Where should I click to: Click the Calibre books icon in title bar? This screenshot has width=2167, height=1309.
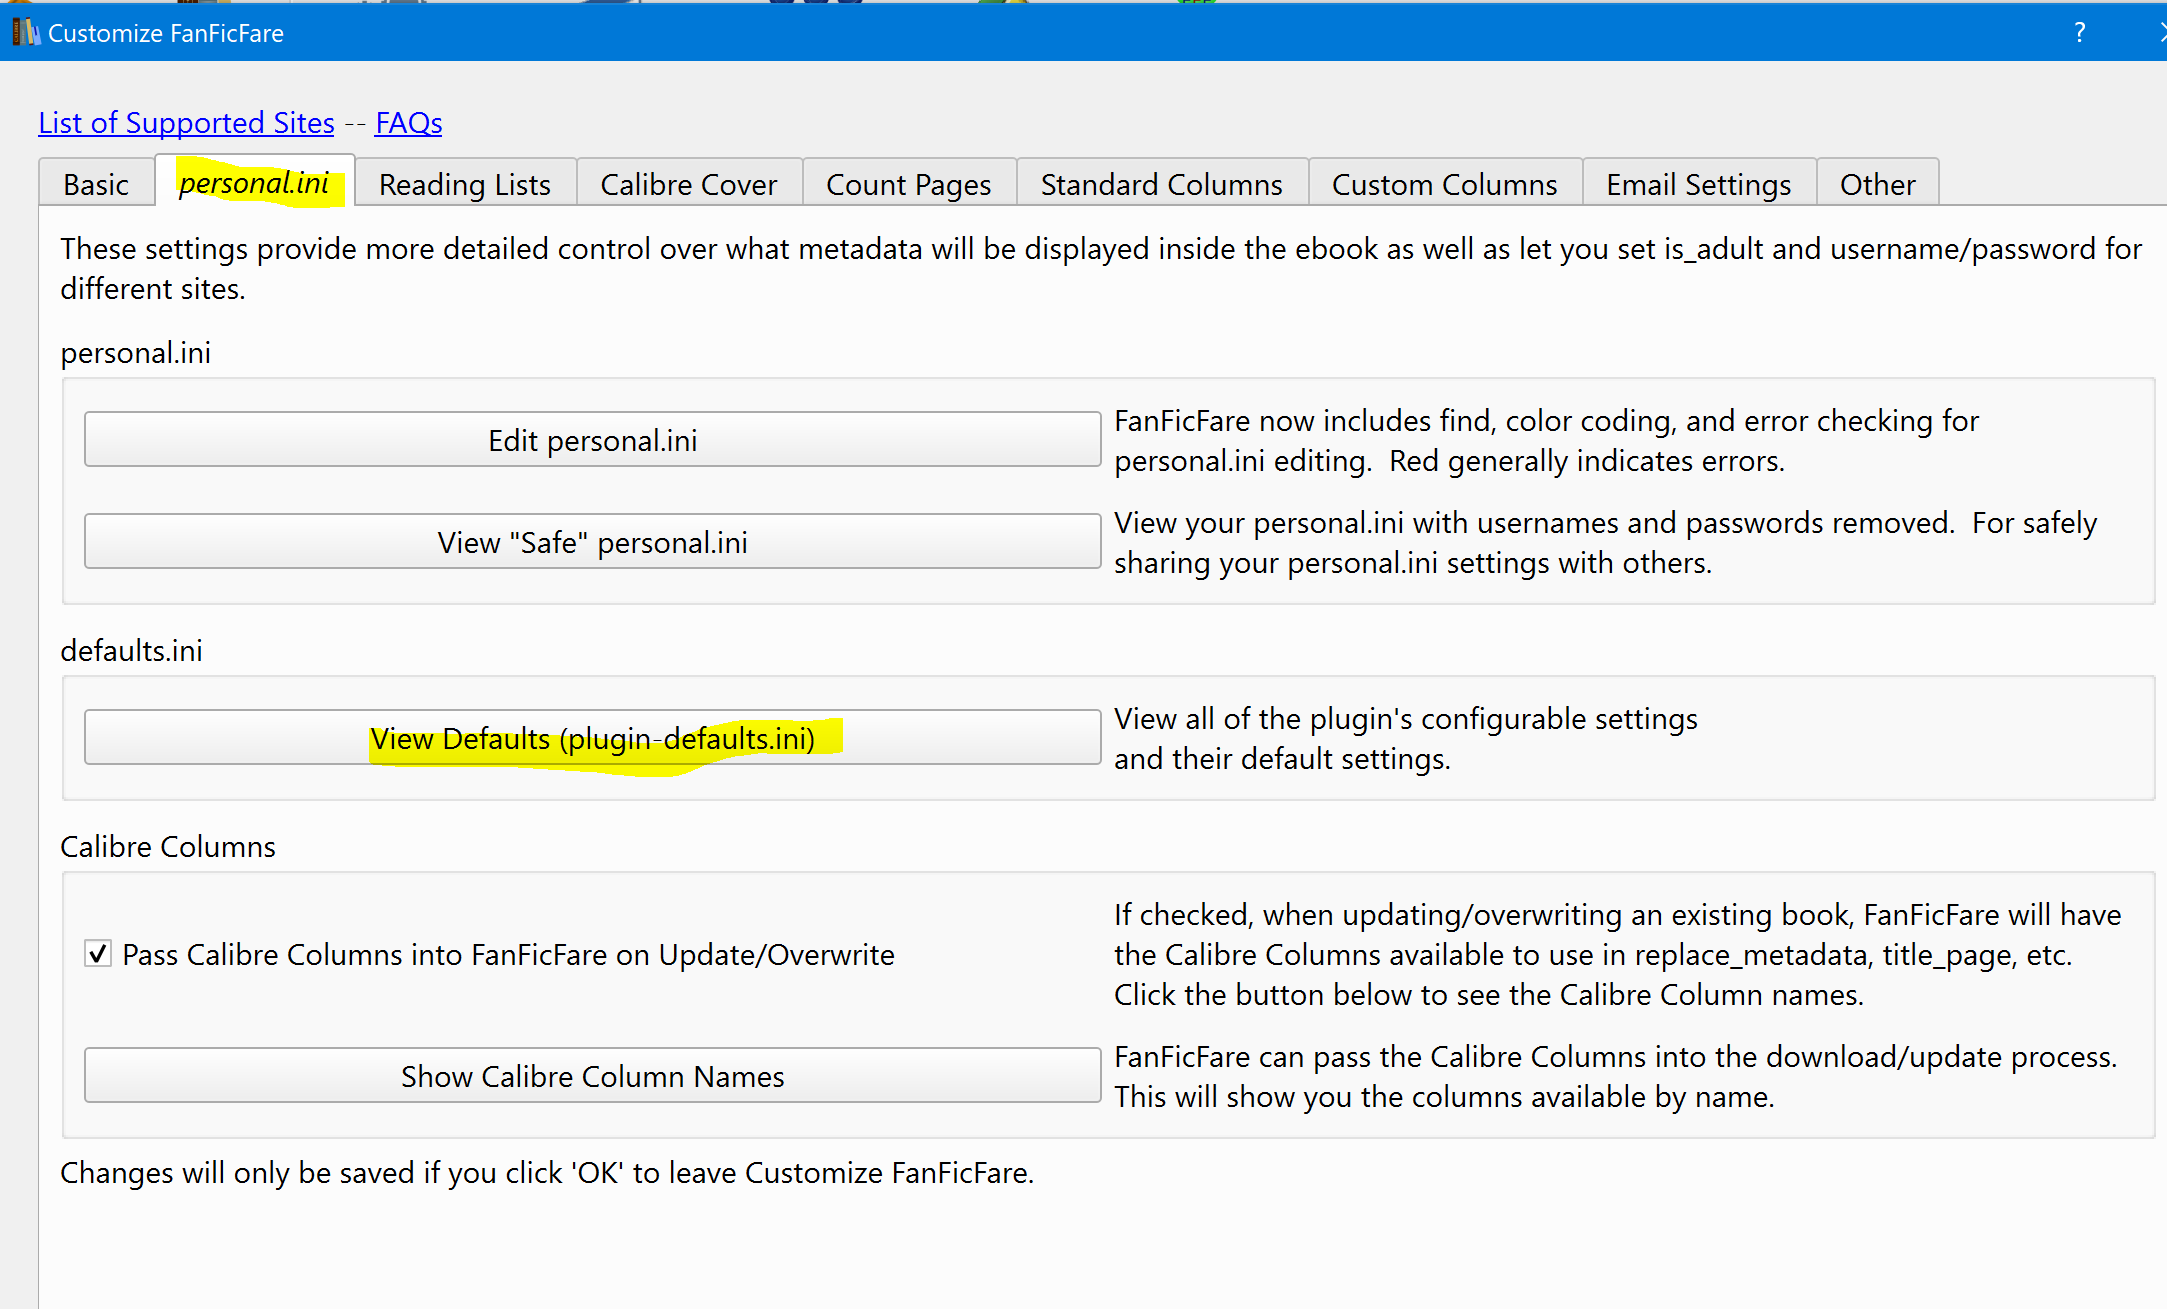26,32
